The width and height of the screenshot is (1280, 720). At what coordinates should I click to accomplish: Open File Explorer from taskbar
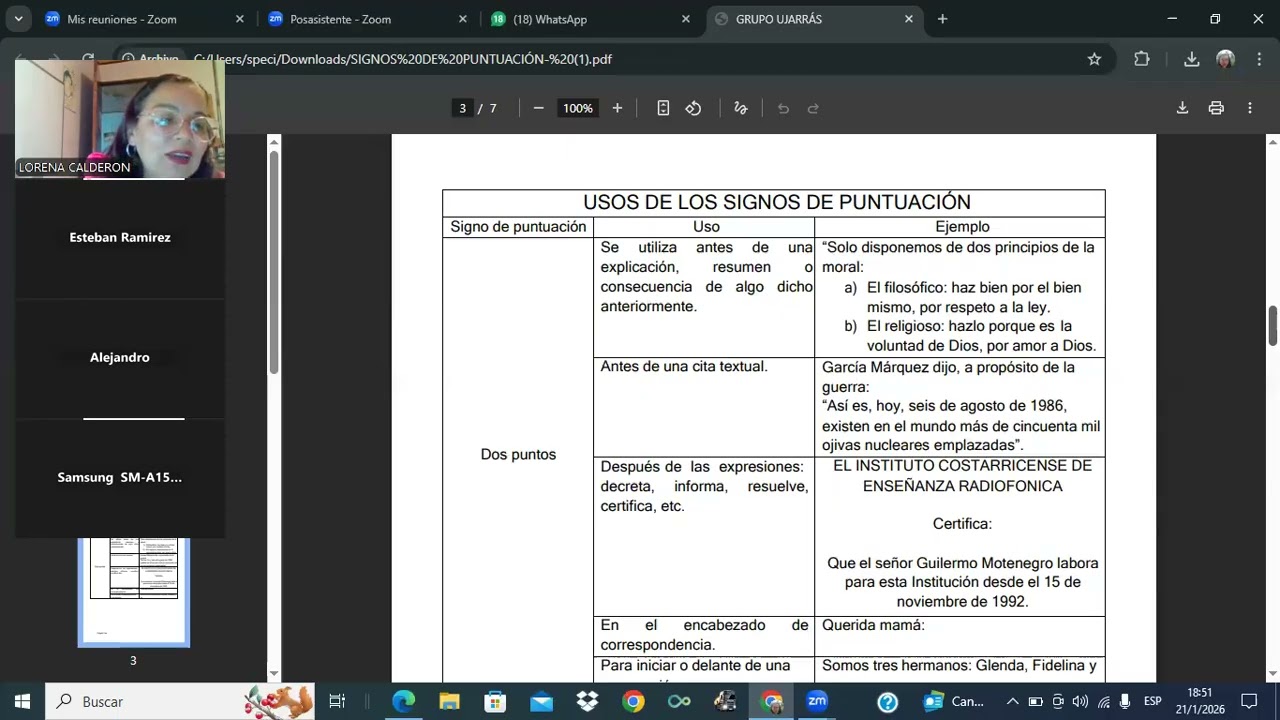[x=449, y=702]
